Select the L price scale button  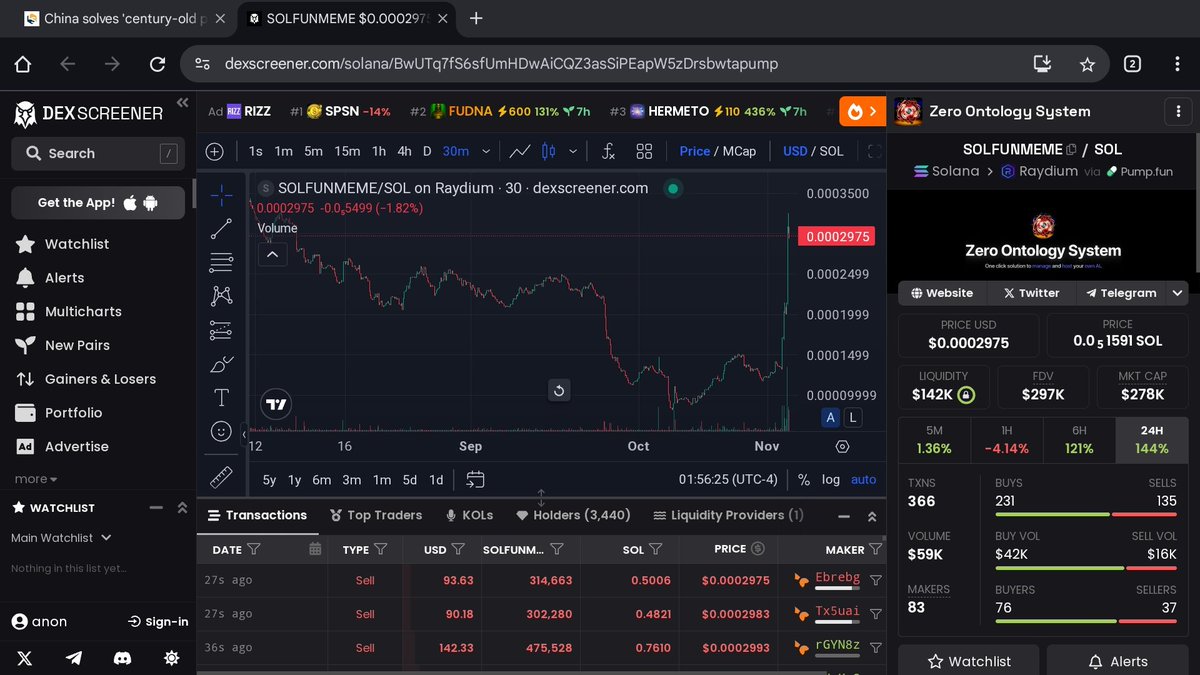coord(852,417)
